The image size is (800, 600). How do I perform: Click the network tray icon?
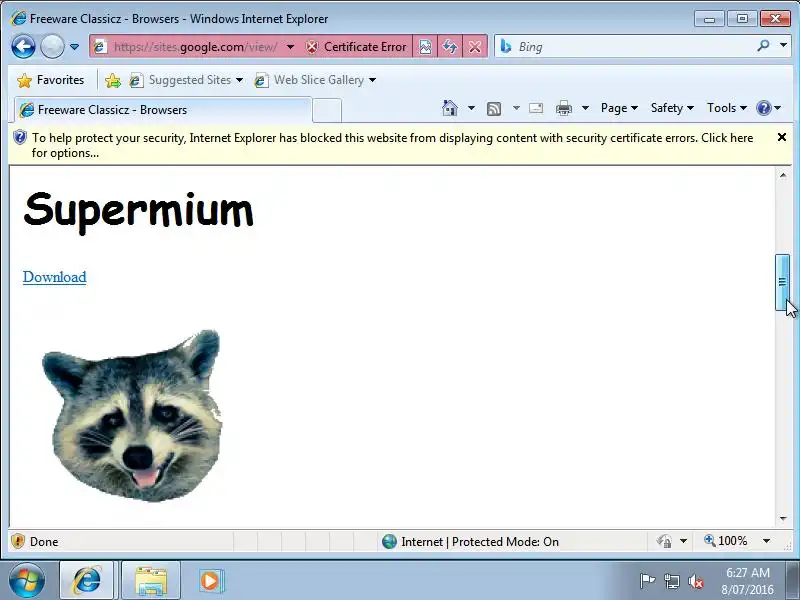(x=672, y=581)
